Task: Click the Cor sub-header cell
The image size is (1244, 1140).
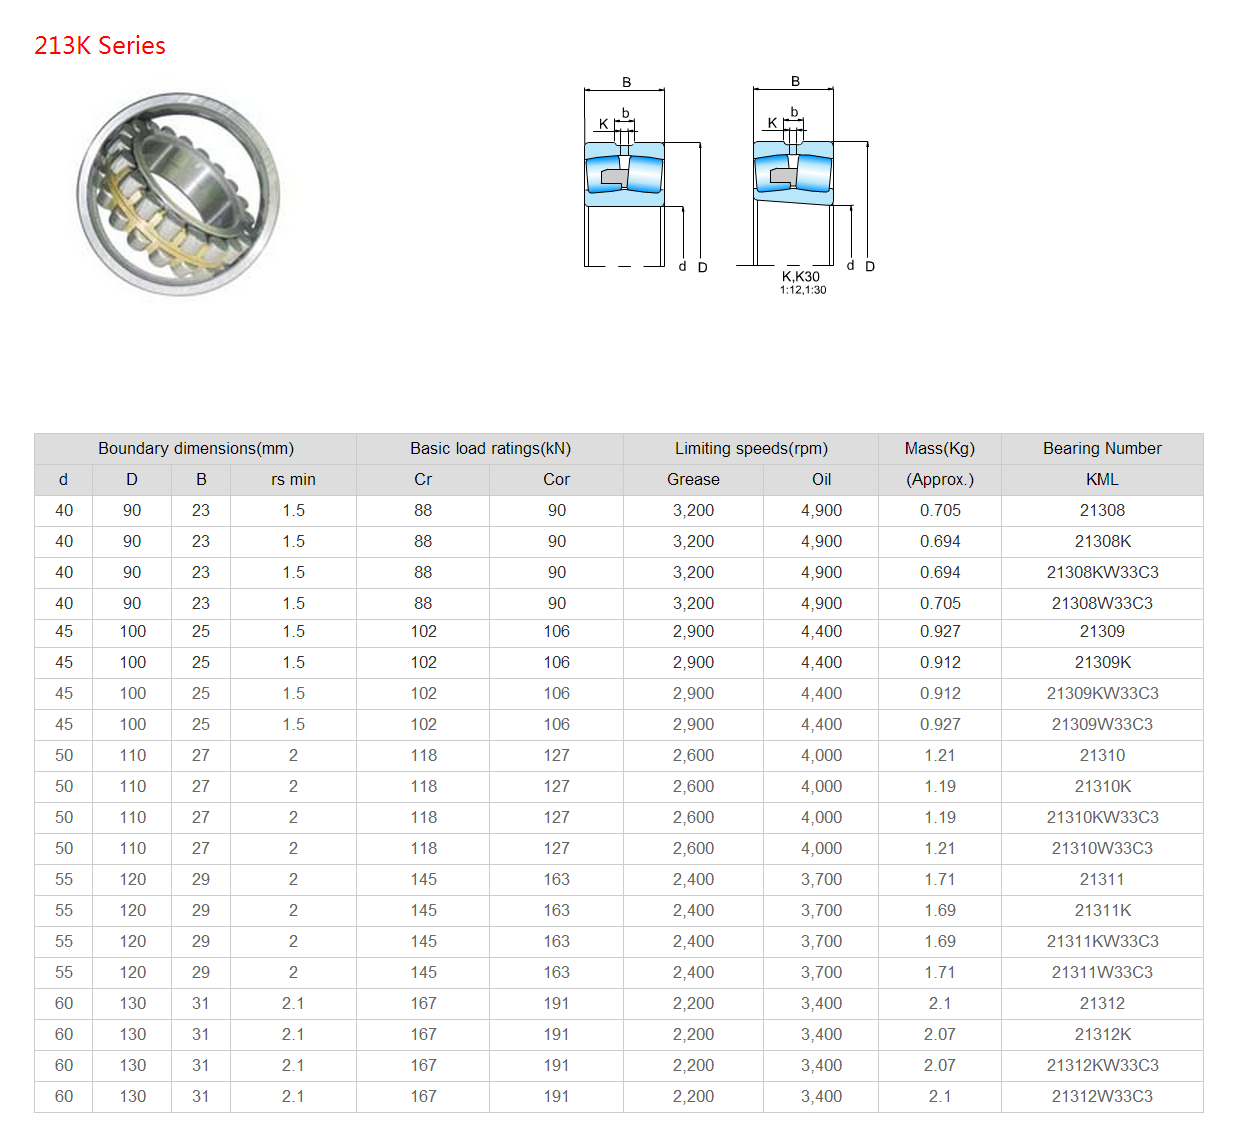Action: tap(556, 480)
